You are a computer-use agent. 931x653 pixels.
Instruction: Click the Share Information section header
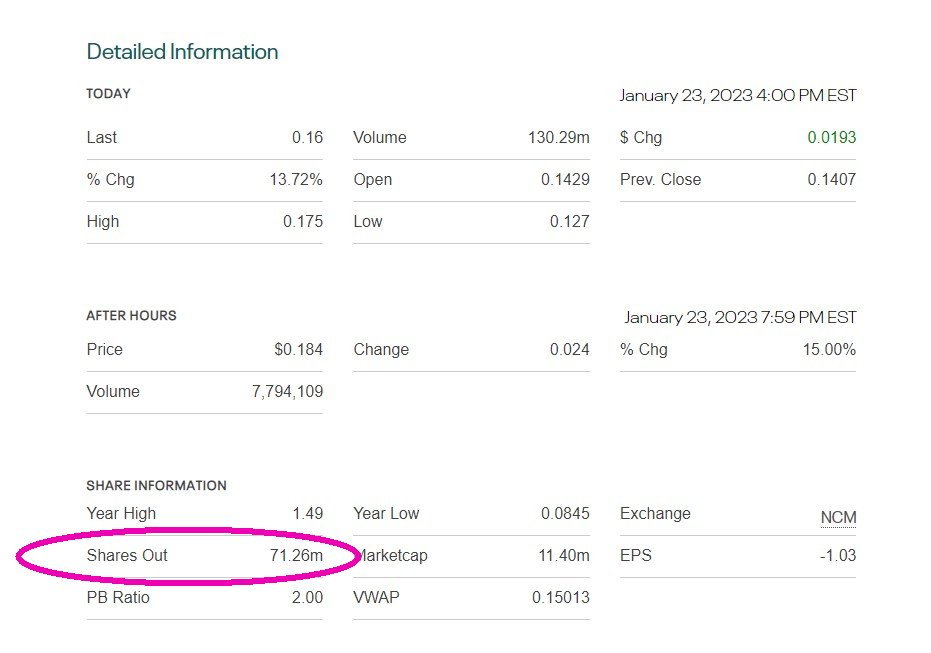click(156, 485)
